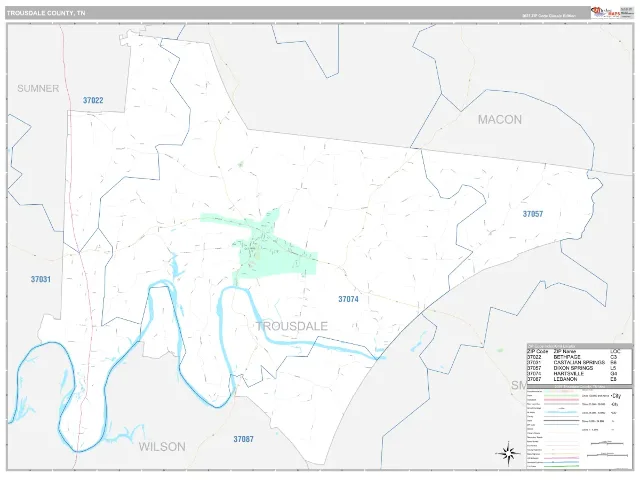
Task: Select the LEBANON row in ZIP index
Action: point(578,379)
